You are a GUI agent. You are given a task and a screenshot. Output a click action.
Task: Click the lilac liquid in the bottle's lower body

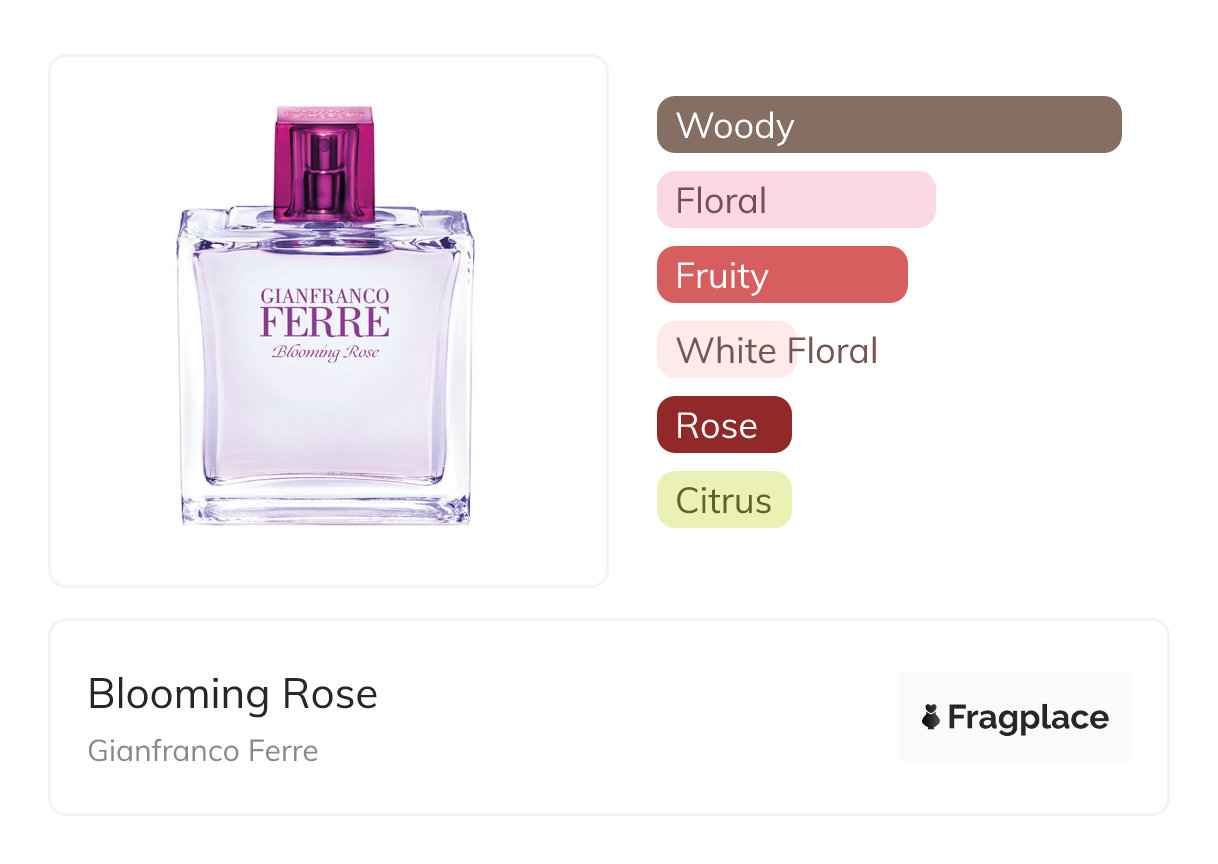(x=324, y=430)
